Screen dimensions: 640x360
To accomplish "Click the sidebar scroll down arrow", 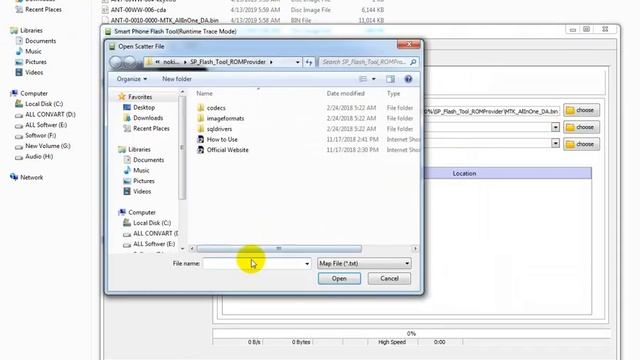I will point(182,249).
